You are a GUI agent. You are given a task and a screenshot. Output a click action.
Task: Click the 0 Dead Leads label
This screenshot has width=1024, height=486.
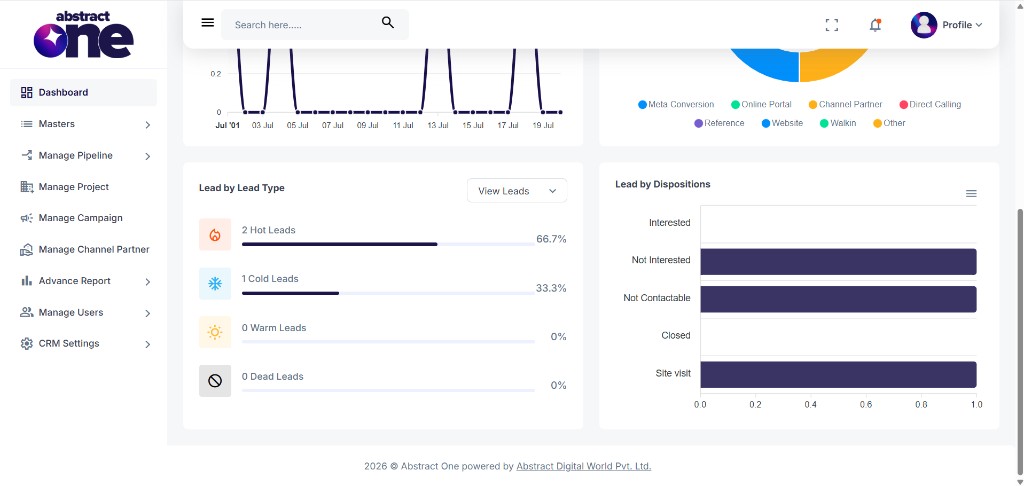click(x=272, y=376)
